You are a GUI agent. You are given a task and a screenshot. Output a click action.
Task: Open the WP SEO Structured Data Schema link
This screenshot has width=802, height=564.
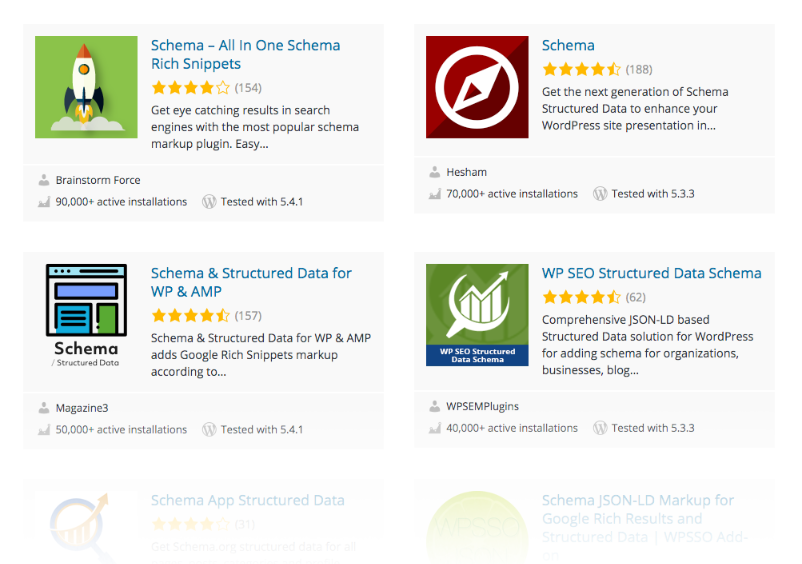pyautogui.click(x=651, y=273)
